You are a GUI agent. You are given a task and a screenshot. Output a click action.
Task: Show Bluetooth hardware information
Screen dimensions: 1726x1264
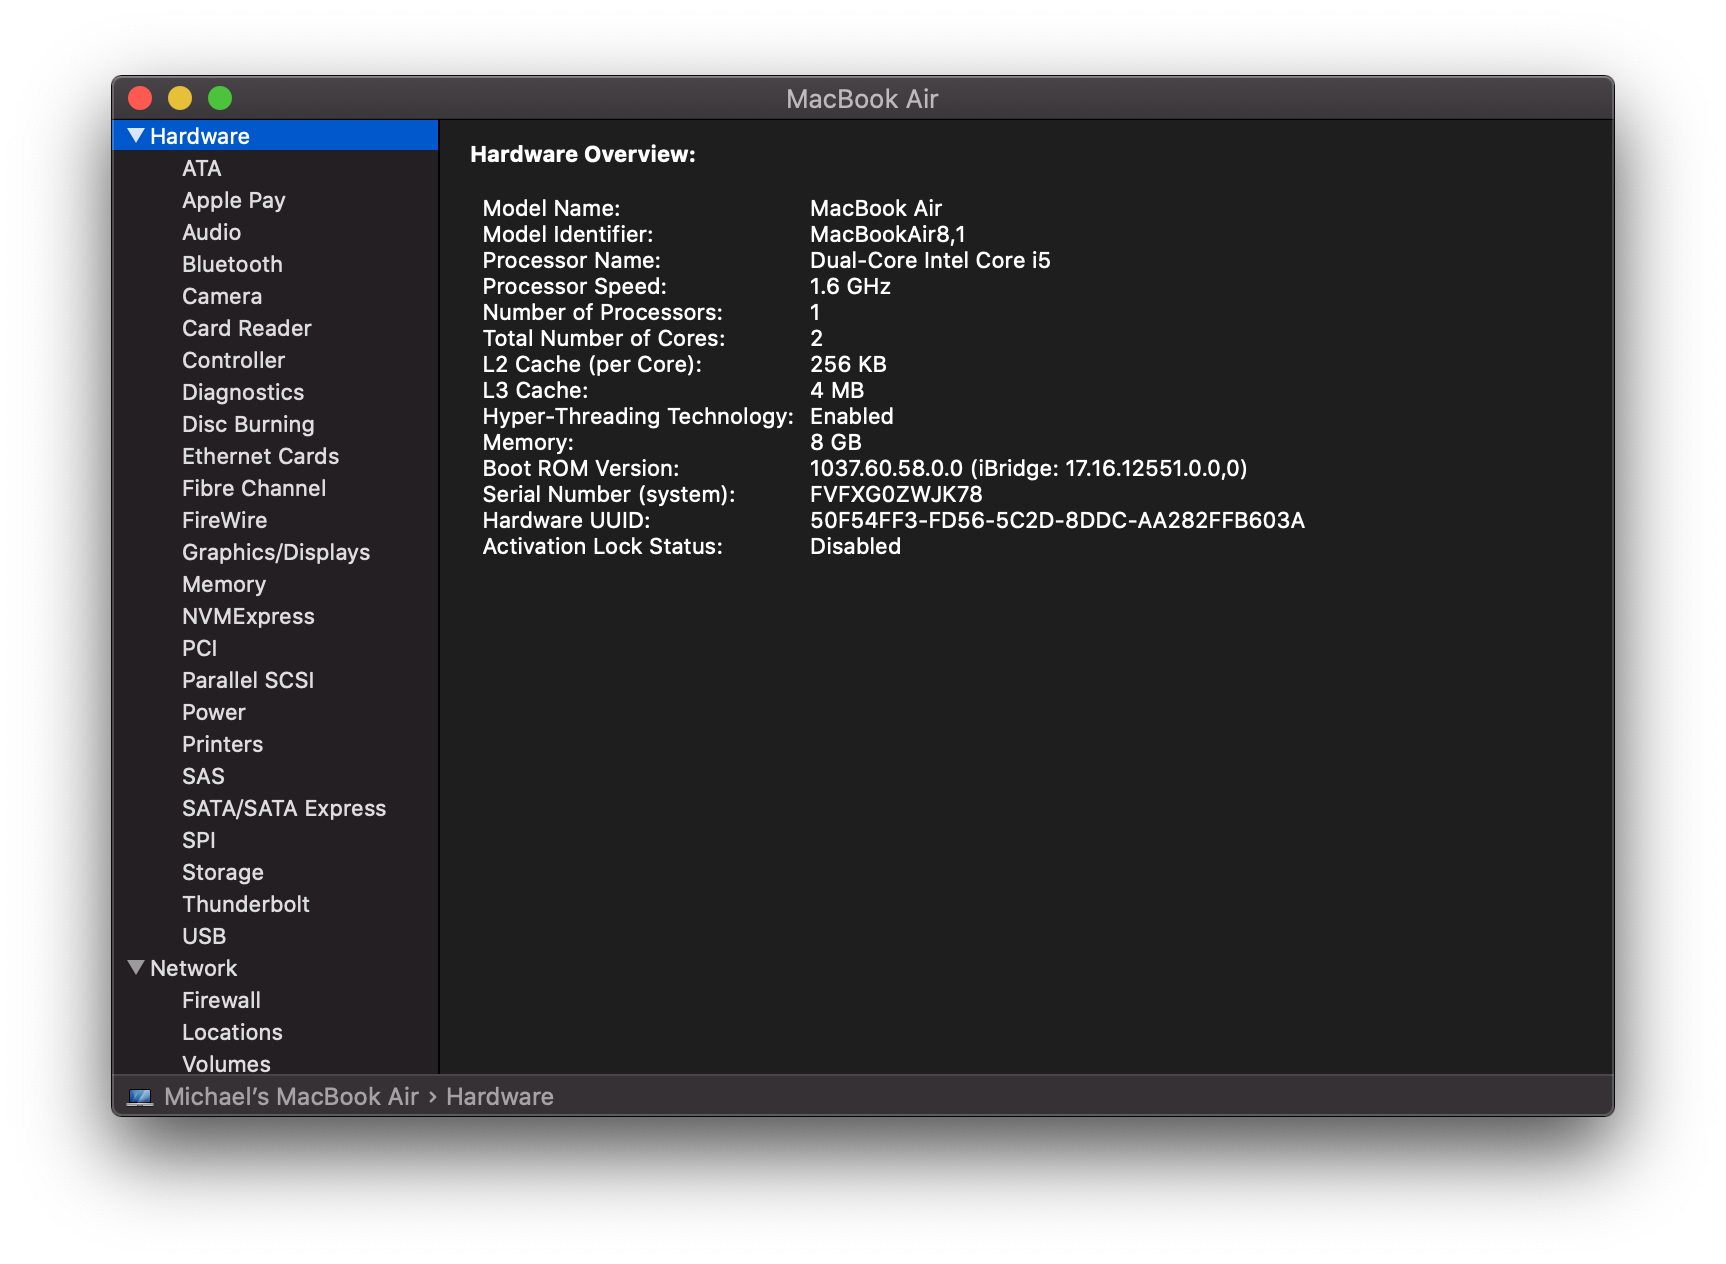(x=233, y=264)
